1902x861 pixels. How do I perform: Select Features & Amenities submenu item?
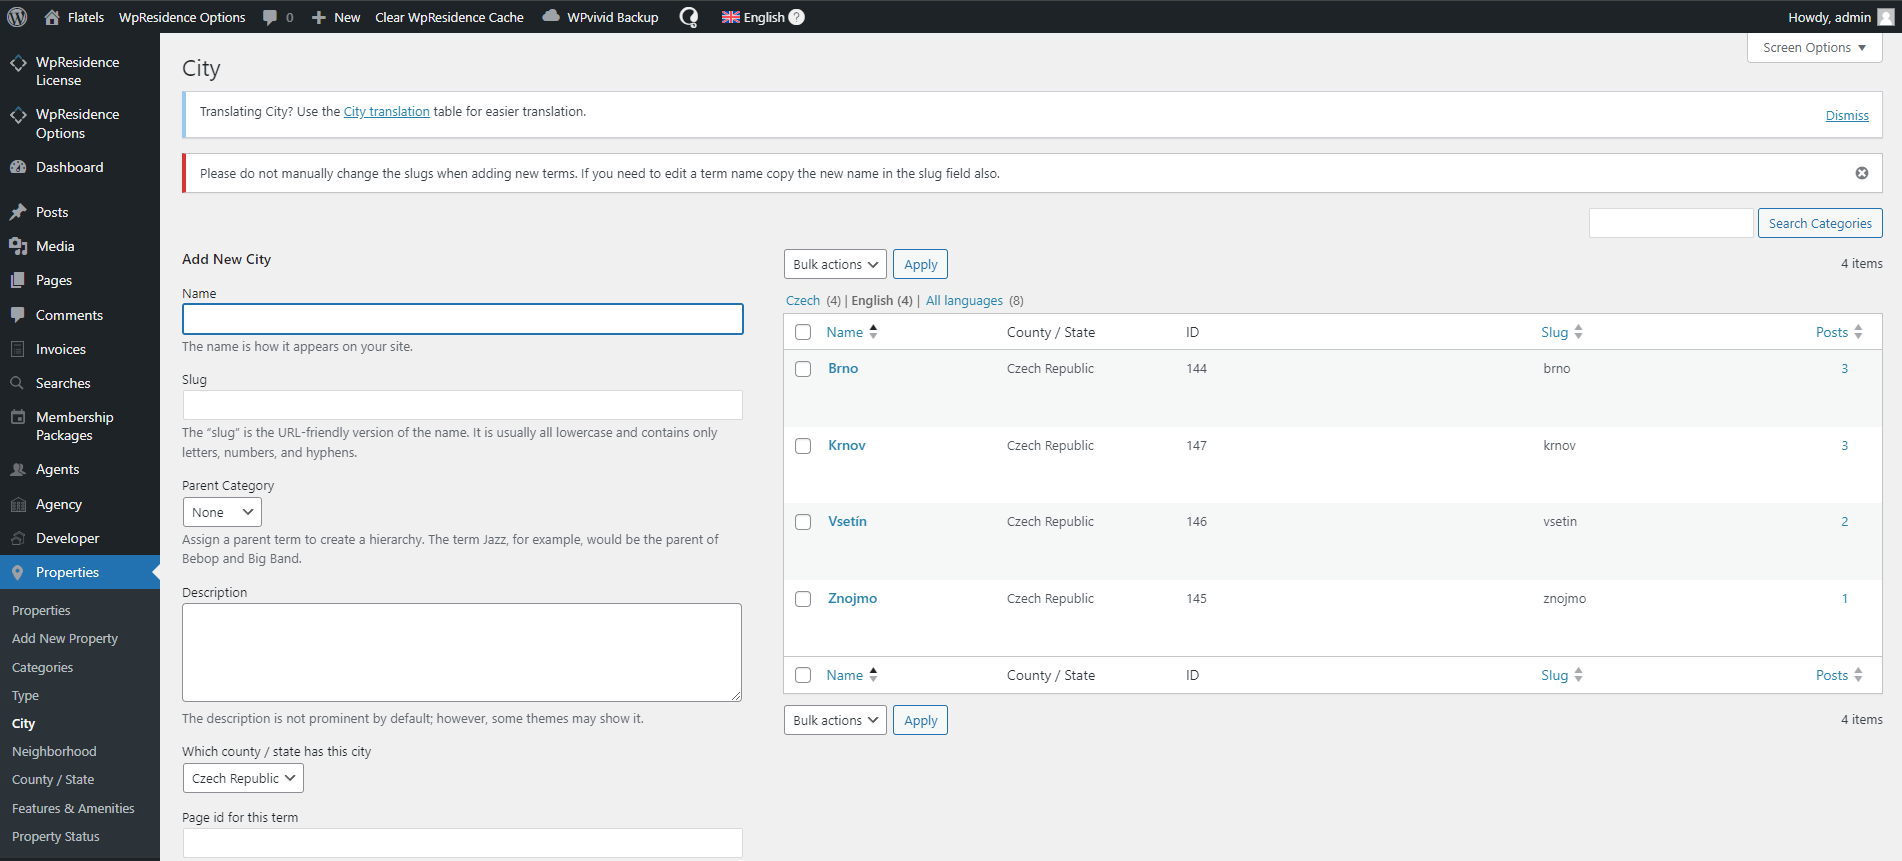pos(73,808)
